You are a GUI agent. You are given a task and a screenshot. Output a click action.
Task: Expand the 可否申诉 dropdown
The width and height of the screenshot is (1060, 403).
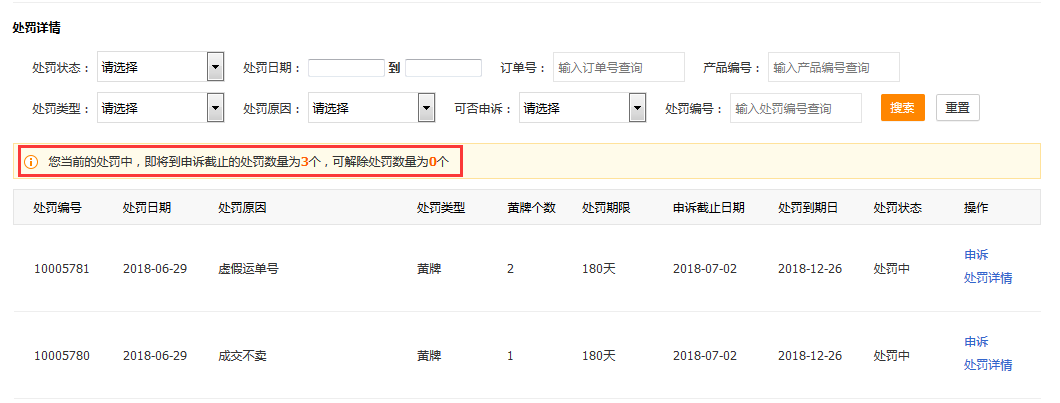pyautogui.click(x=583, y=108)
